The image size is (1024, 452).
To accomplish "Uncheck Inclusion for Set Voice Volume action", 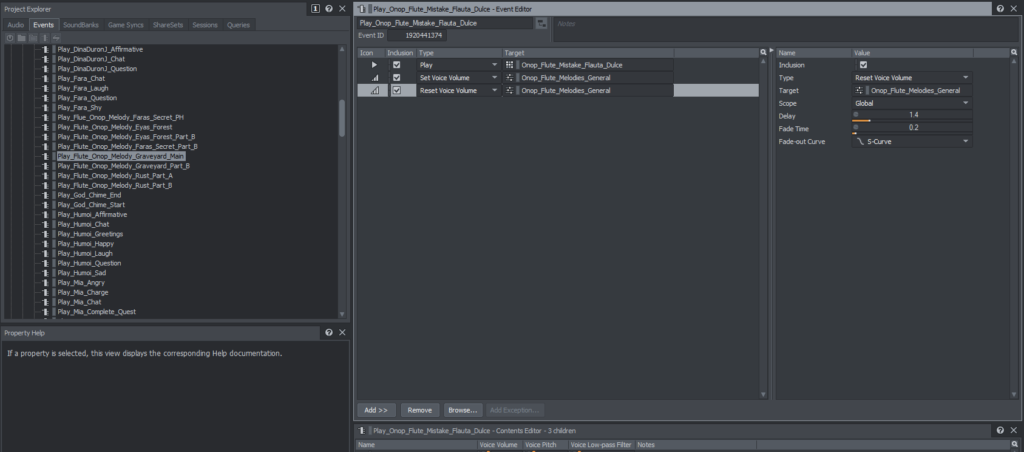I will 397,78.
